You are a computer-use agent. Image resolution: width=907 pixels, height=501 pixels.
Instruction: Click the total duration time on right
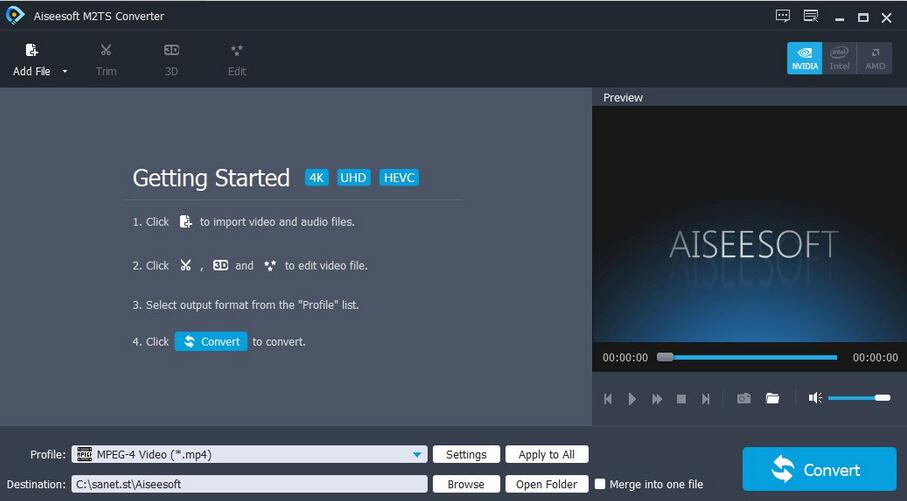click(875, 358)
